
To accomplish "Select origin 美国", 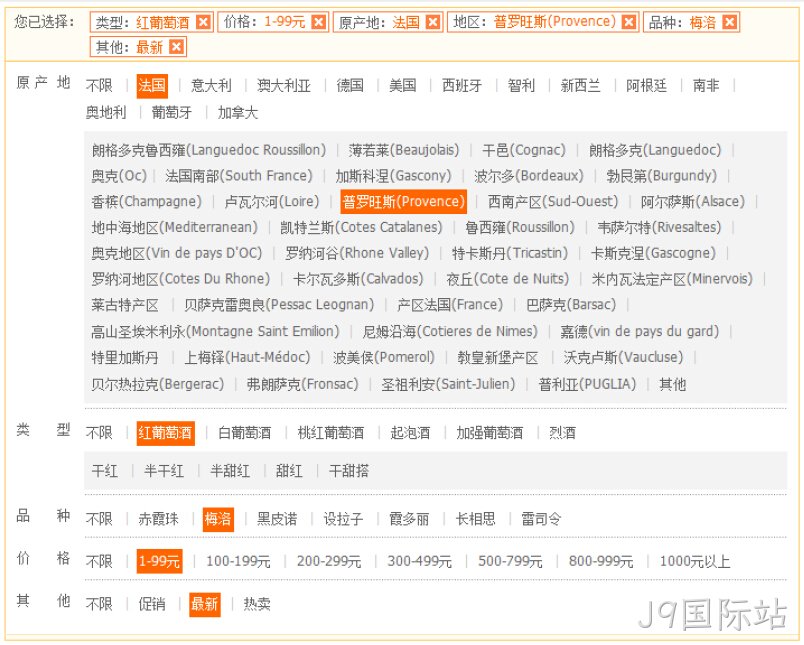I will point(403,85).
